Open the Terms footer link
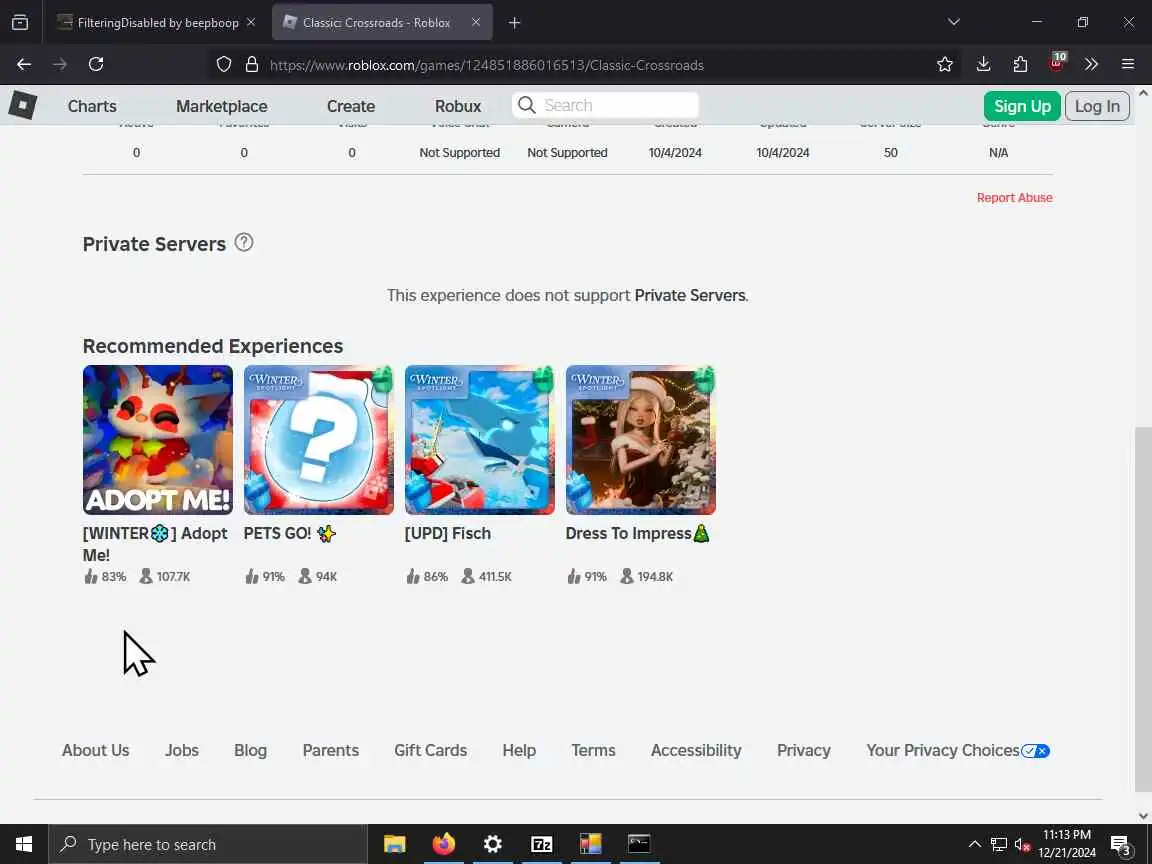1152x864 pixels. (x=593, y=750)
